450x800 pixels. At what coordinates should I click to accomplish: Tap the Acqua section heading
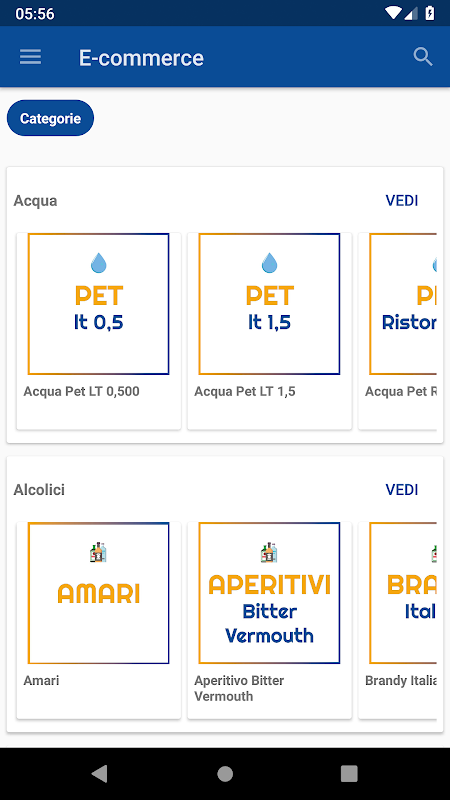click(x=35, y=201)
